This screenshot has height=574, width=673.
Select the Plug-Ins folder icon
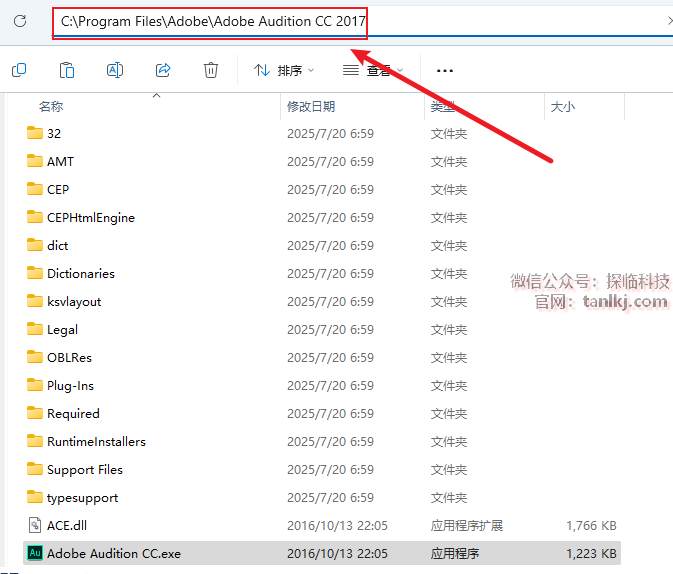[x=35, y=385]
